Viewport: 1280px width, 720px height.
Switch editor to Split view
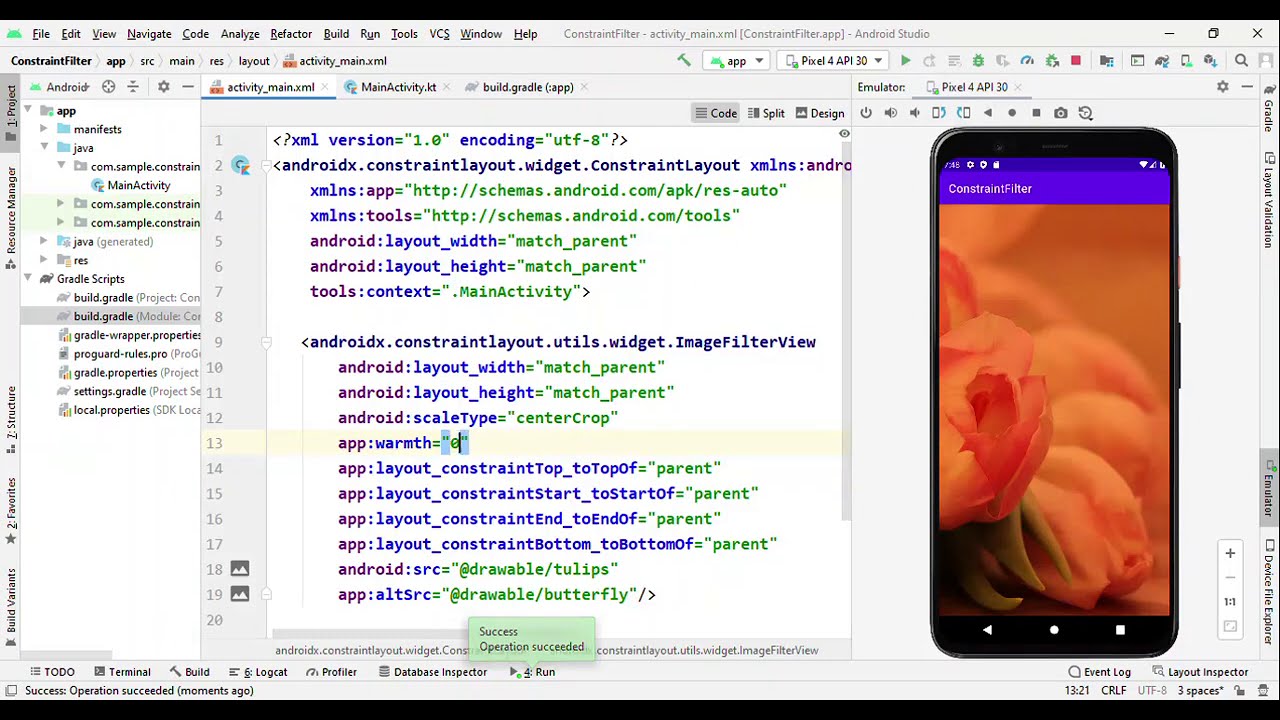click(x=766, y=113)
